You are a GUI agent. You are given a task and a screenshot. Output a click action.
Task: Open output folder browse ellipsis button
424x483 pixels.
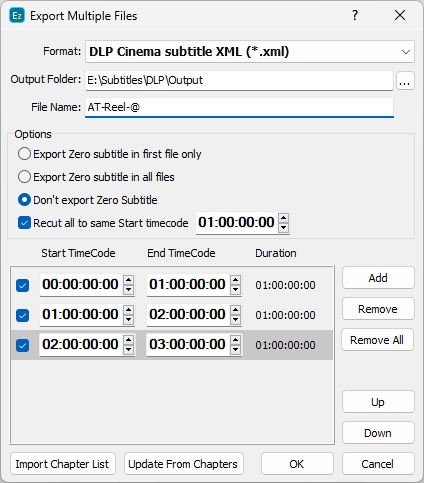click(x=405, y=80)
